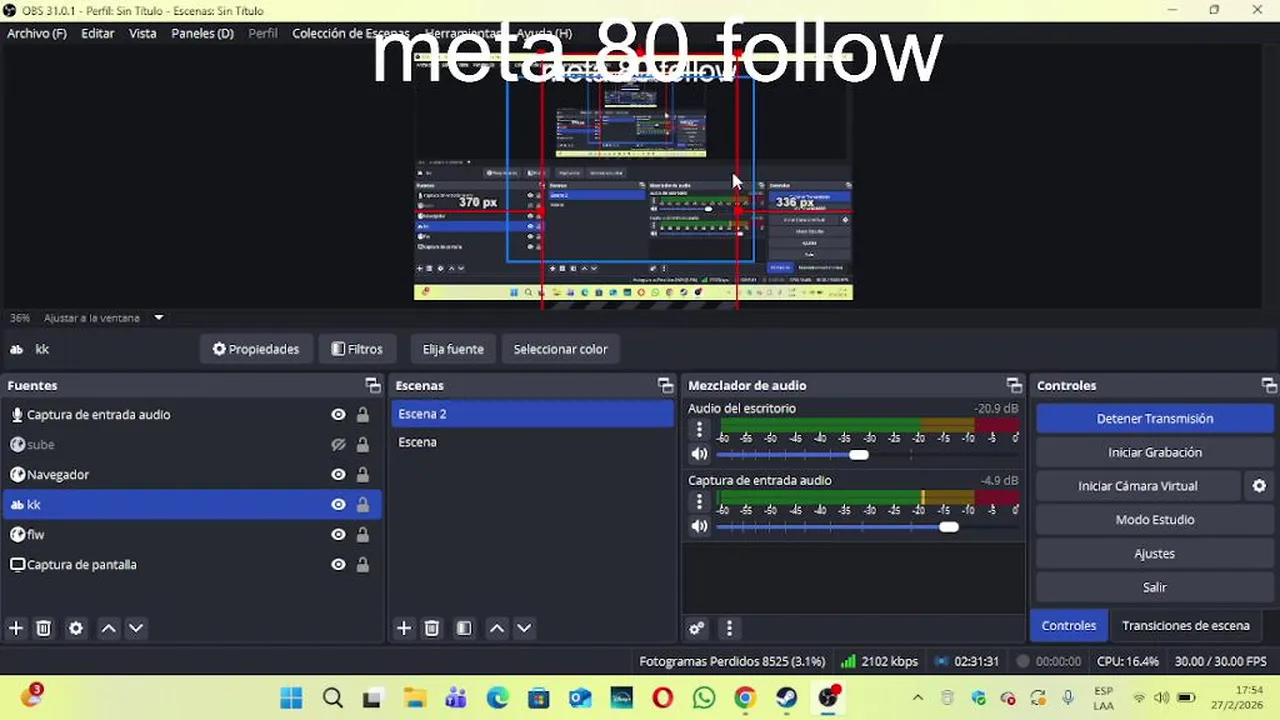The image size is (1280, 720).
Task: Hide the Captura de pantalla source
Action: tap(338, 565)
